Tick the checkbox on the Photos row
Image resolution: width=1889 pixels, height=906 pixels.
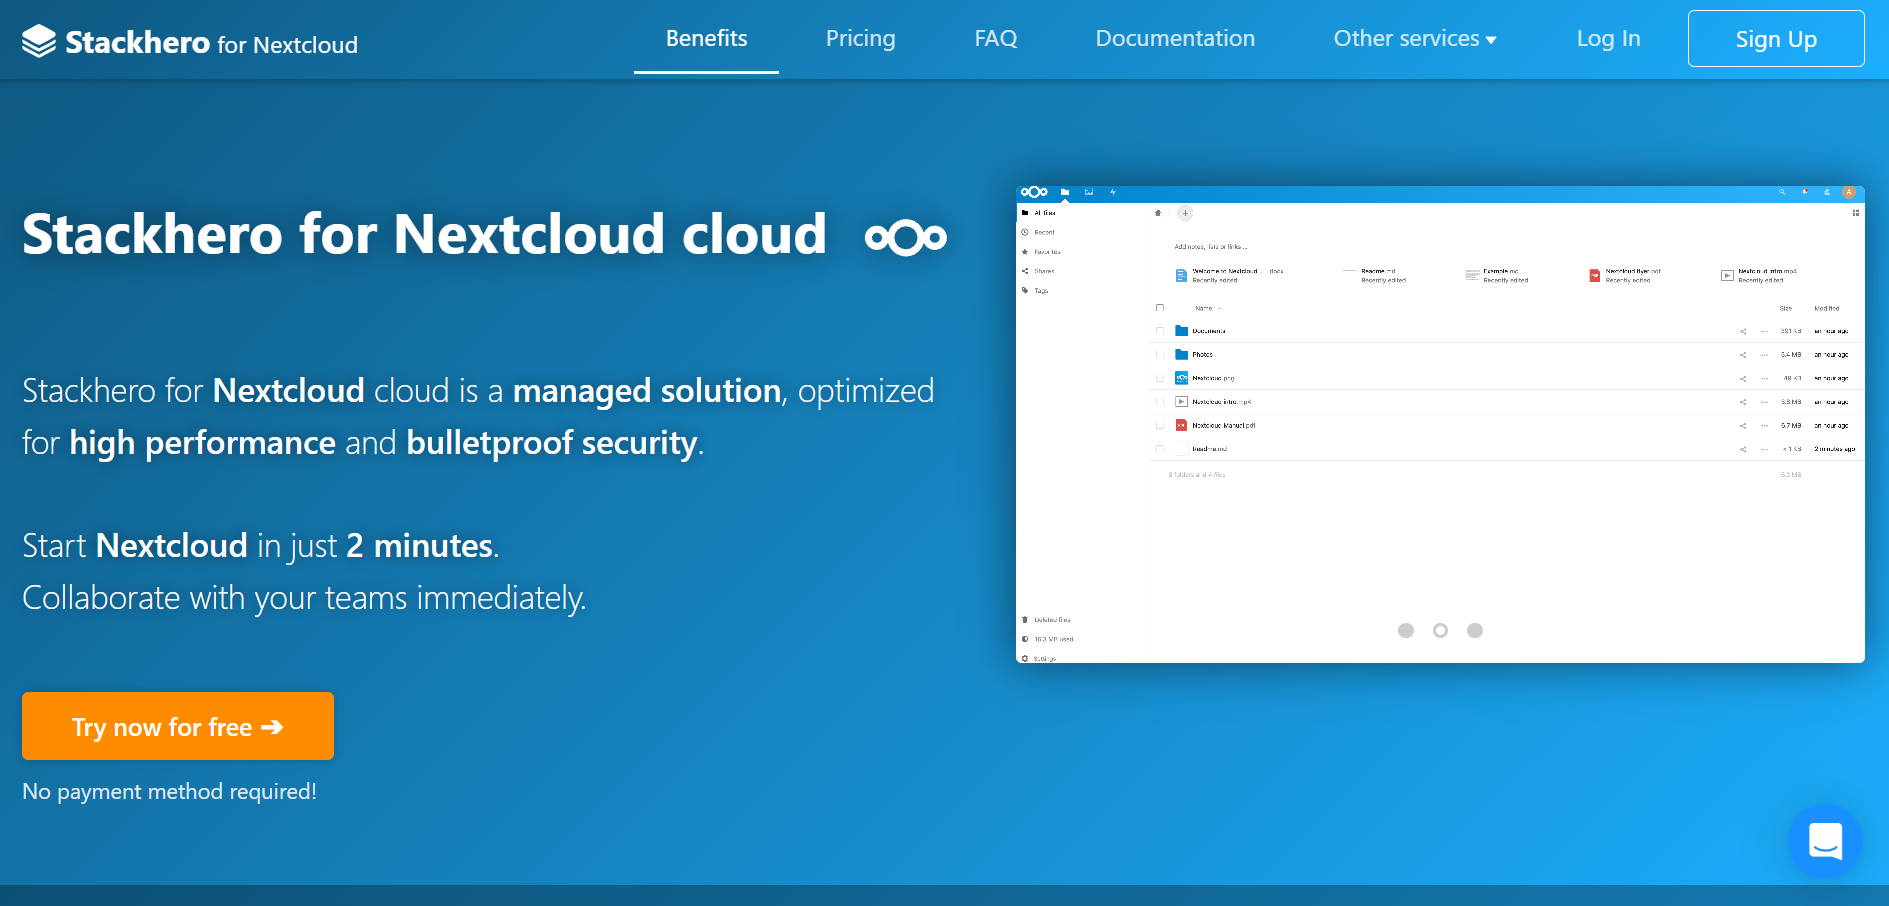(x=1160, y=355)
